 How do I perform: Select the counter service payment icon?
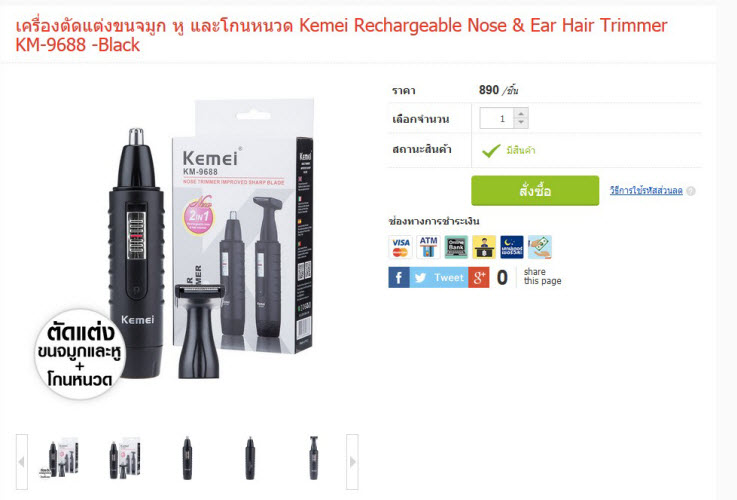pyautogui.click(x=512, y=247)
